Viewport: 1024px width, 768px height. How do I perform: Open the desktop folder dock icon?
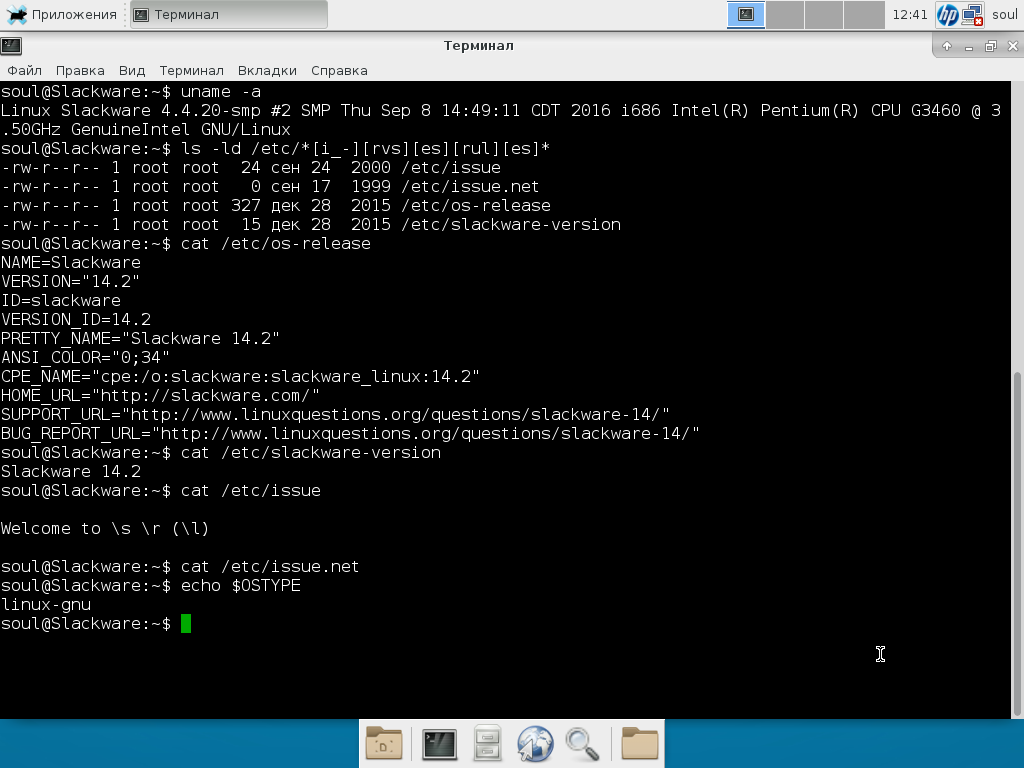pyautogui.click(x=384, y=743)
